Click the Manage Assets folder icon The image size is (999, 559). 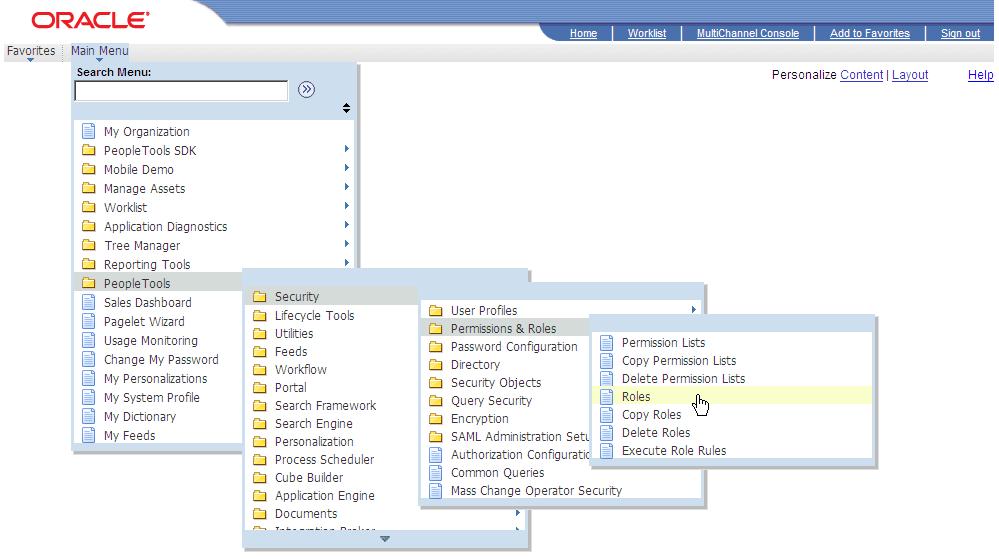tap(89, 189)
